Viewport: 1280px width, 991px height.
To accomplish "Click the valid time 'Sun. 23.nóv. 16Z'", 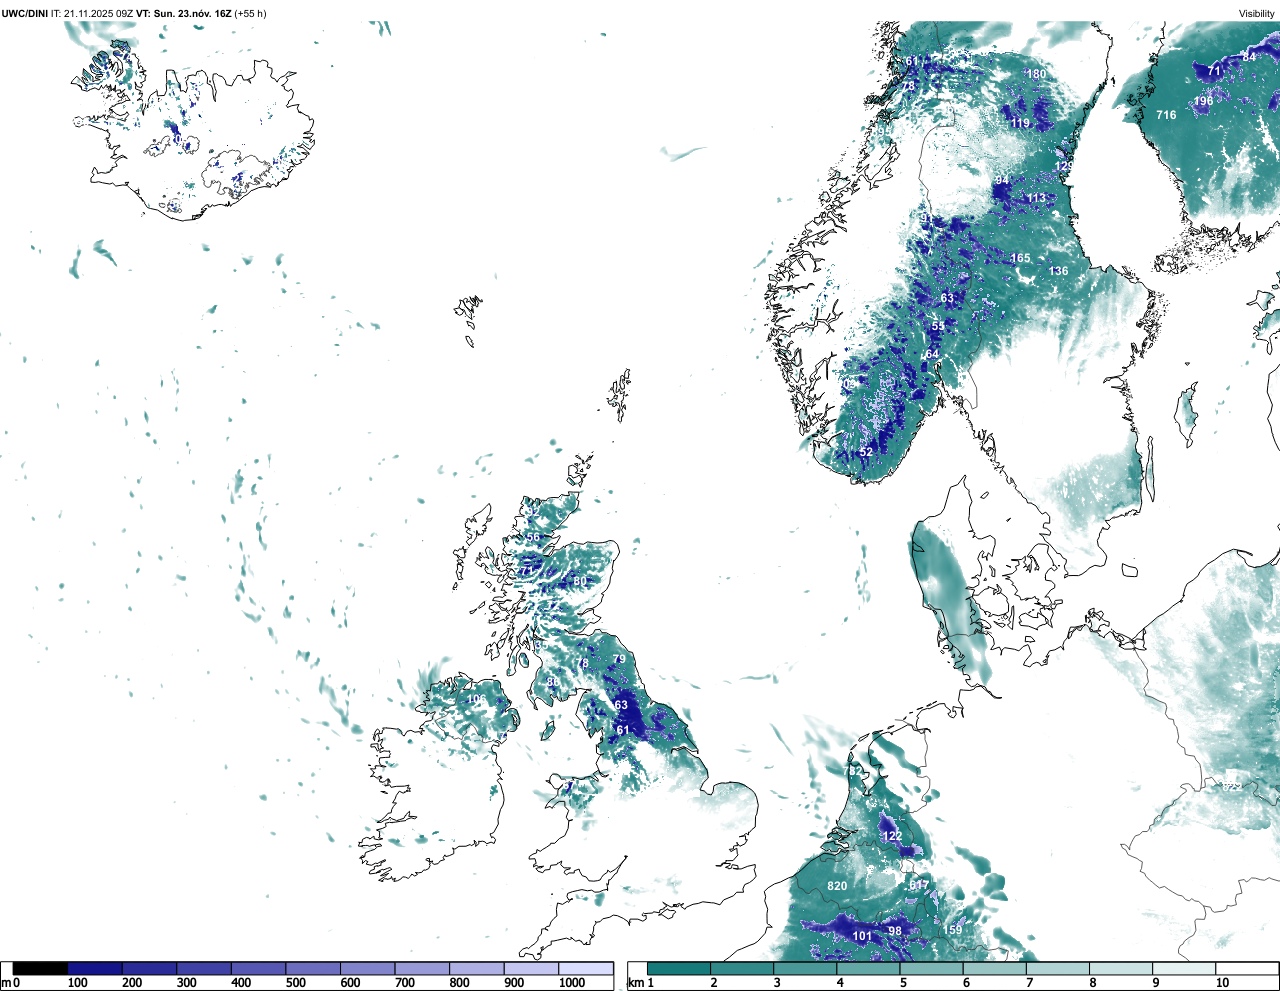I will (192, 14).
